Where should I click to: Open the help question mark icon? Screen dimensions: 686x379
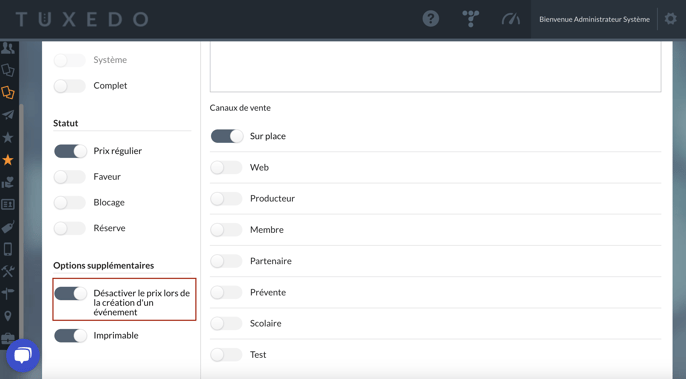(x=430, y=19)
